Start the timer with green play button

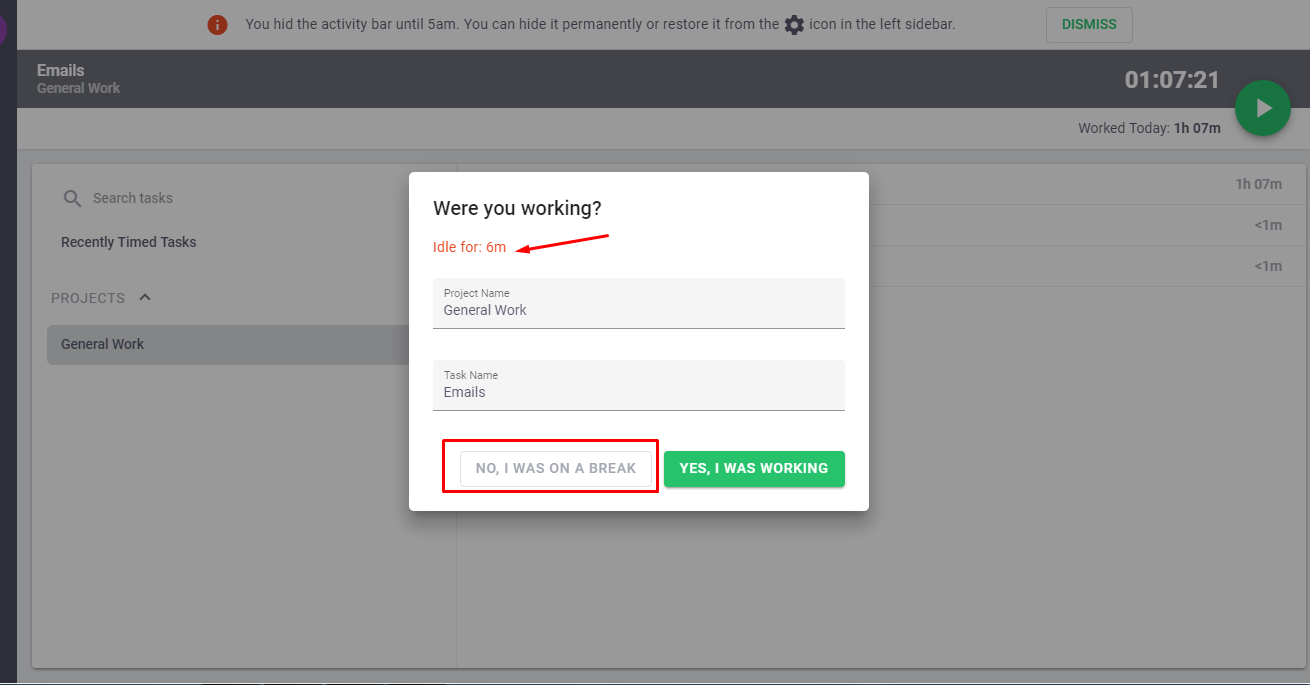coord(1262,108)
